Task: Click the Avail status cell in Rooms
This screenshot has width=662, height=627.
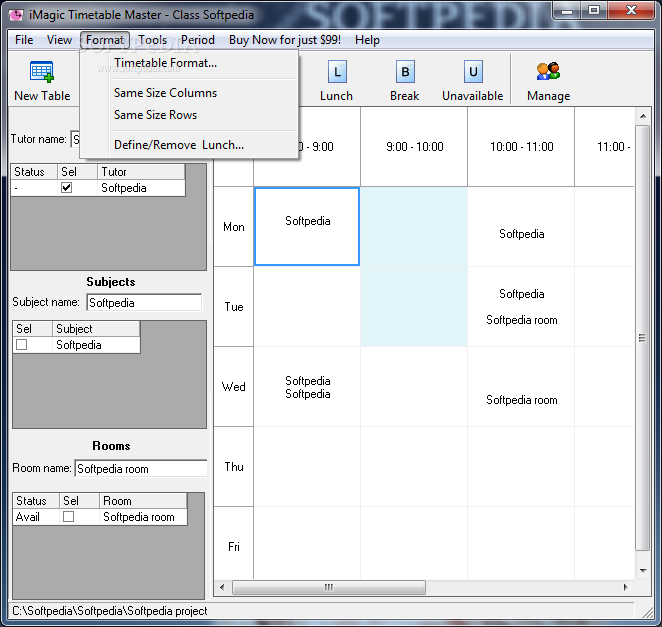Action: pos(35,517)
